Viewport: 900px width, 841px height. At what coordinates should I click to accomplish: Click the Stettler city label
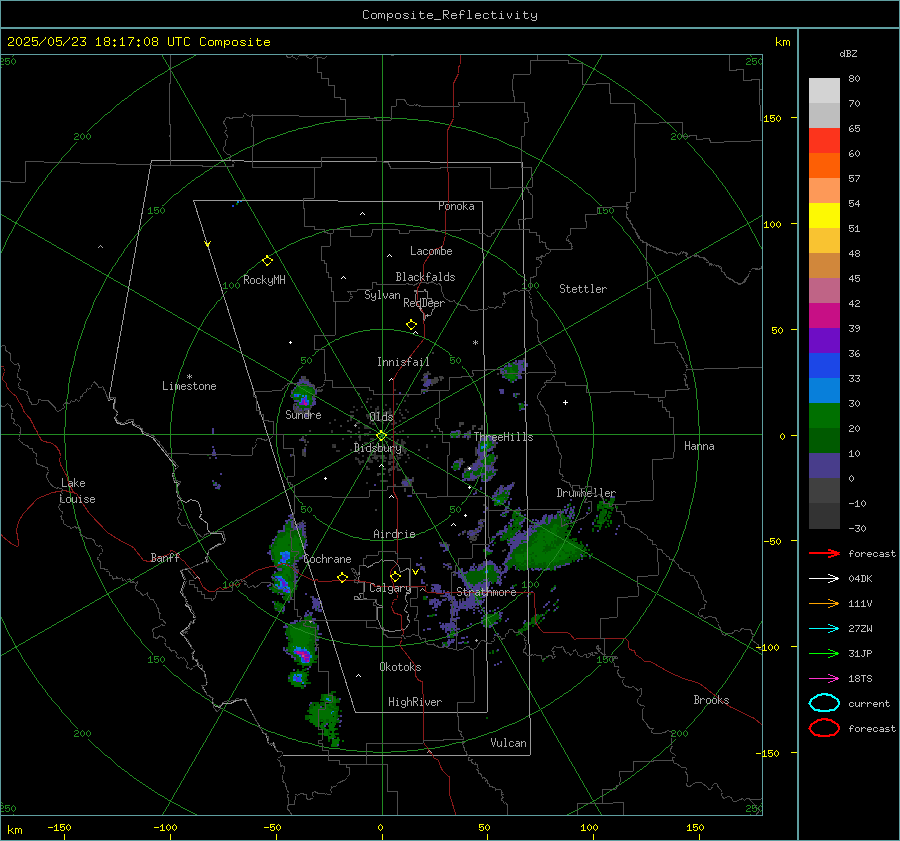coord(583,289)
